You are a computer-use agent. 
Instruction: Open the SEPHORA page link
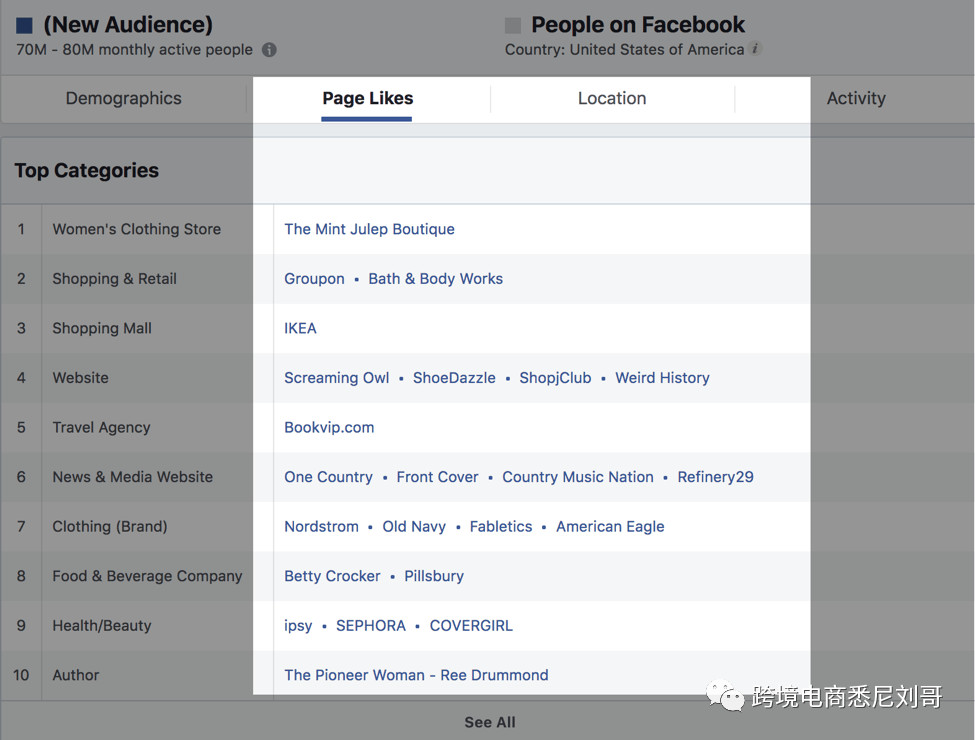coord(371,625)
